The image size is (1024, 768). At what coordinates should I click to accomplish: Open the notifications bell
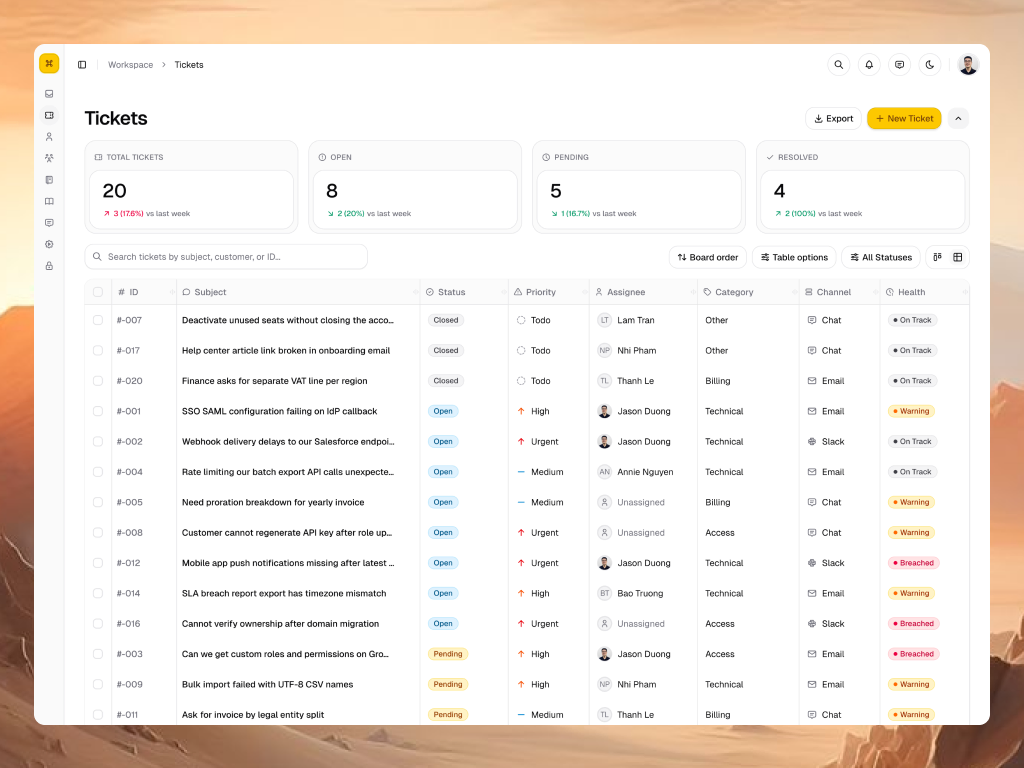[869, 65]
